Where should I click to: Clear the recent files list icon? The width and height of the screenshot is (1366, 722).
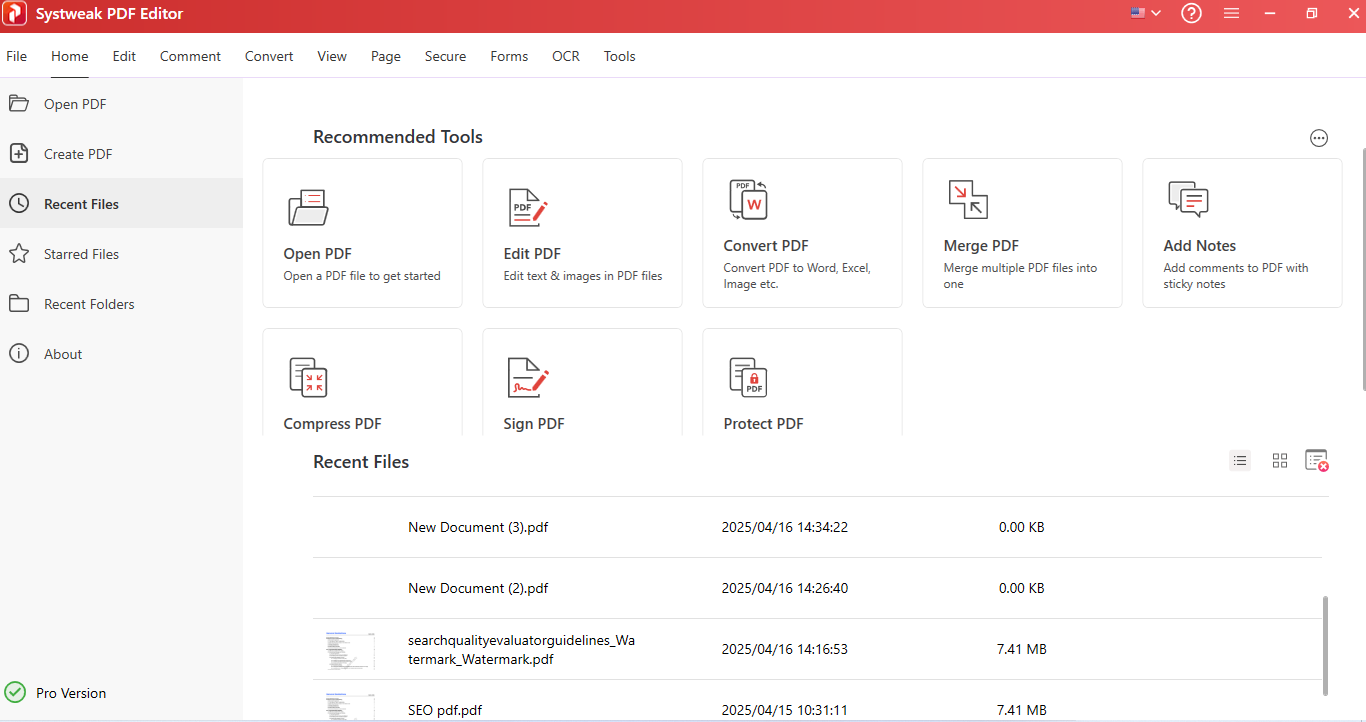click(x=1317, y=461)
